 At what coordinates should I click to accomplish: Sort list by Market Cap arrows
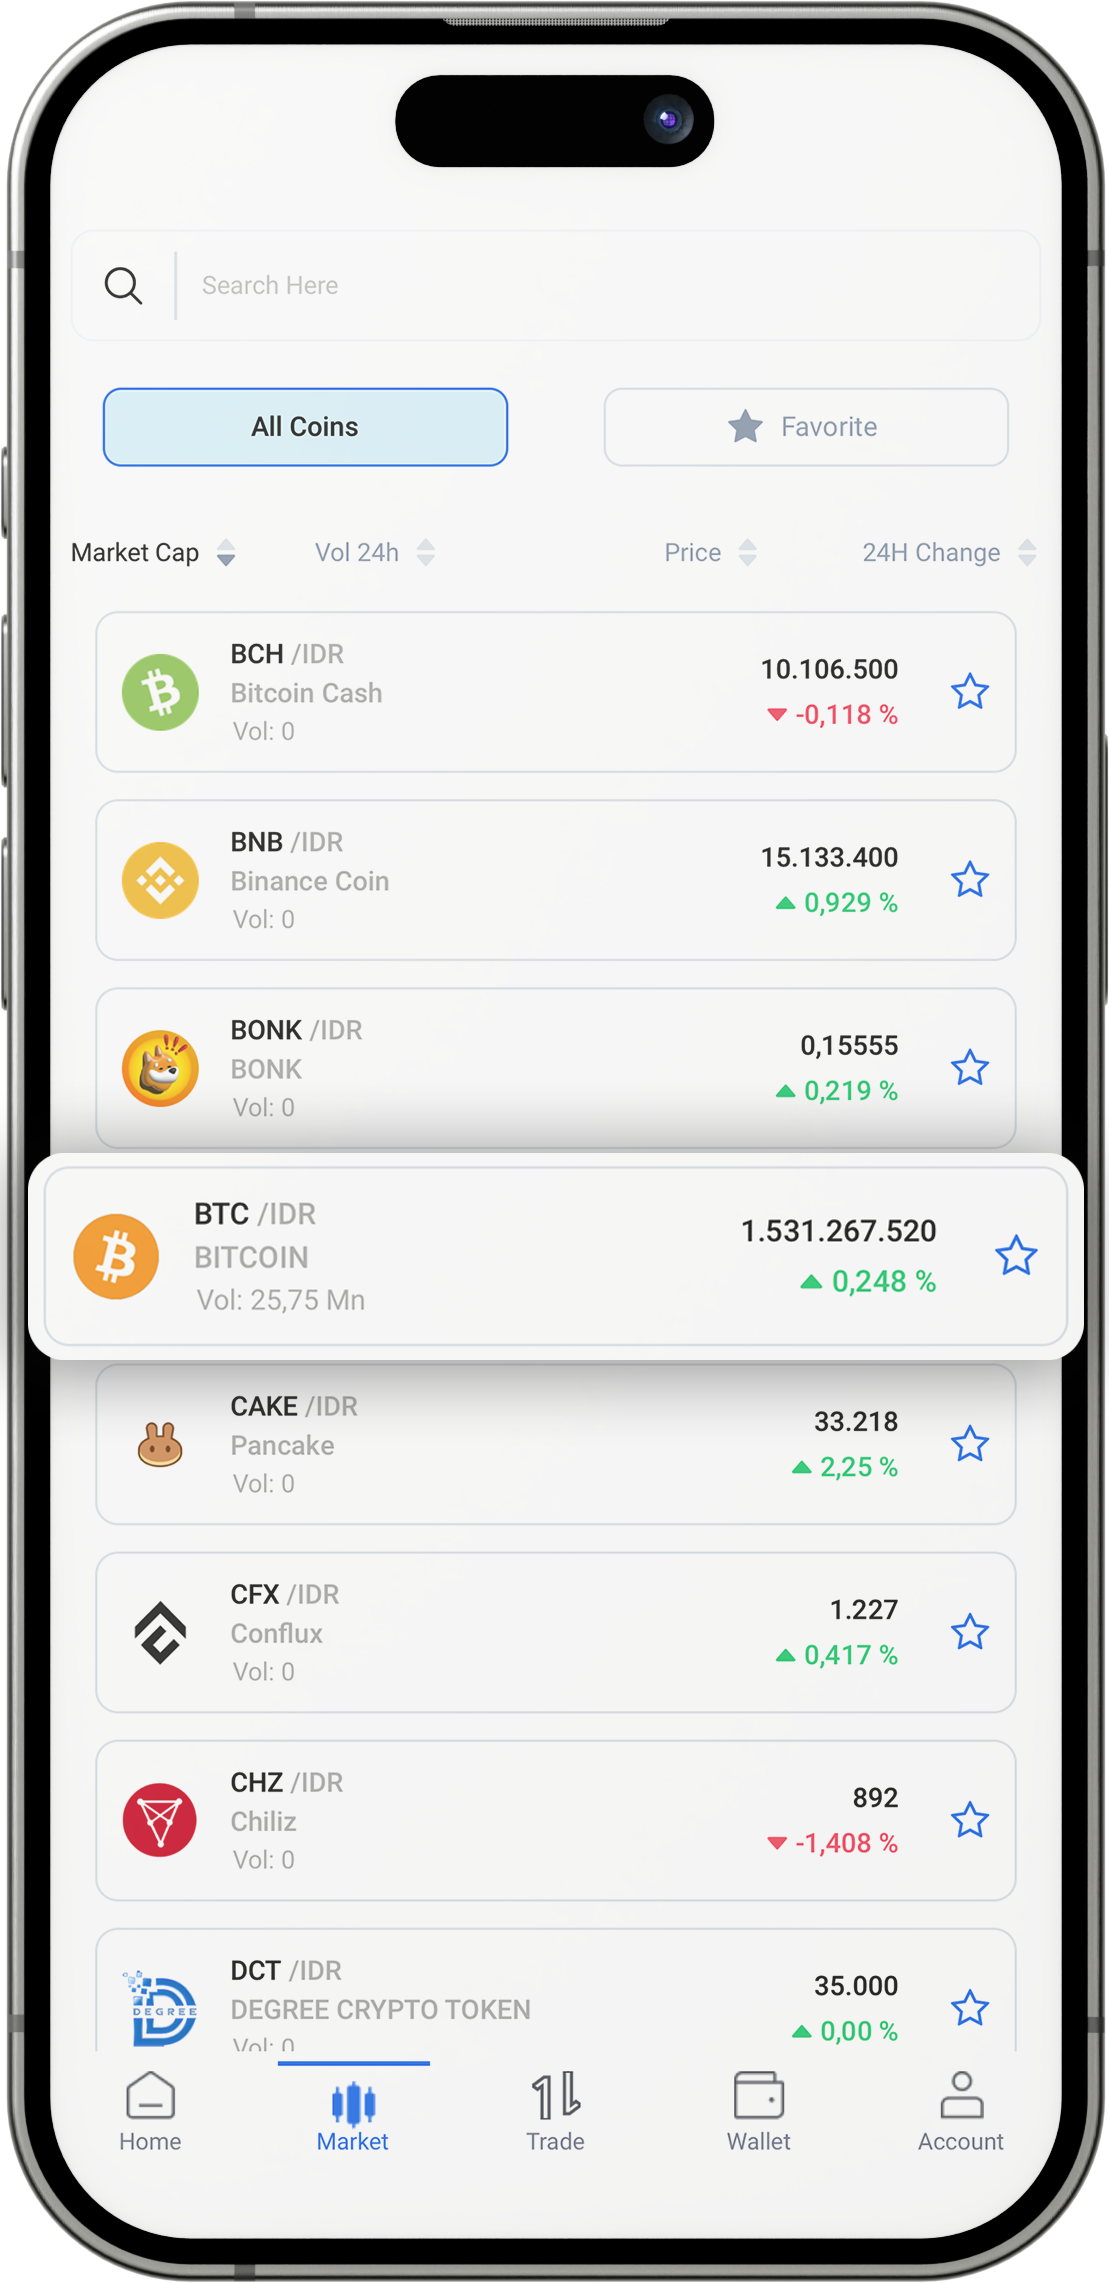(226, 553)
